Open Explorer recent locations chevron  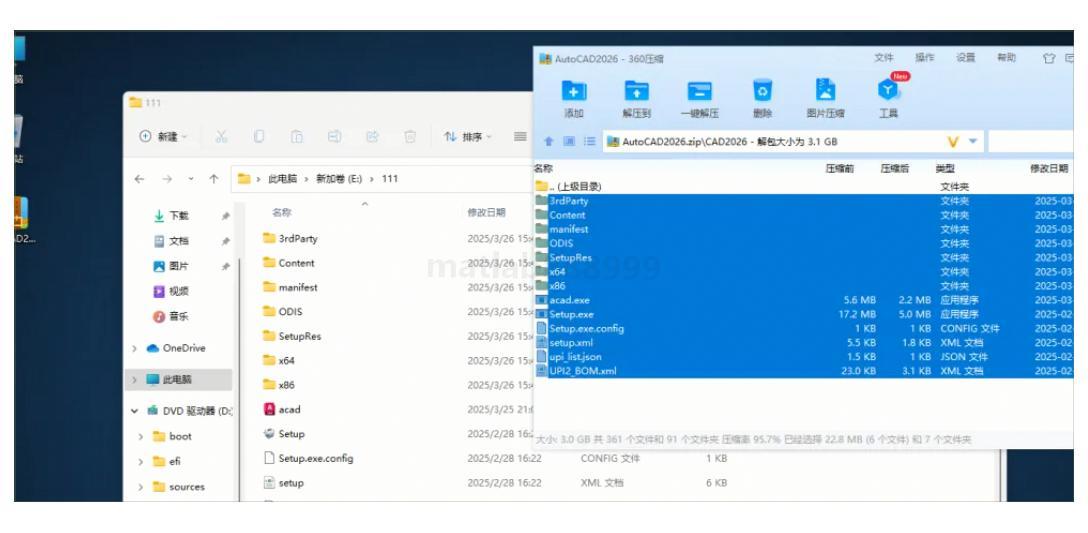(191, 179)
